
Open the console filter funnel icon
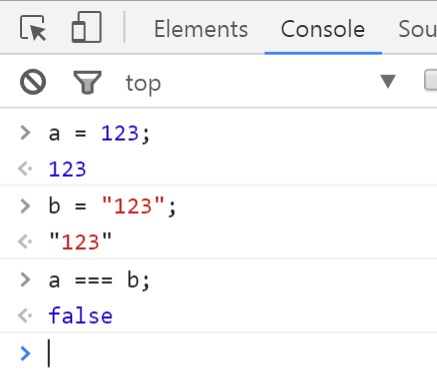pos(87,82)
